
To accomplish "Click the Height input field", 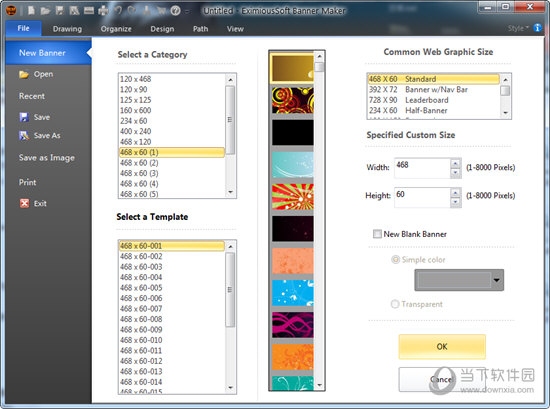I will coord(422,197).
